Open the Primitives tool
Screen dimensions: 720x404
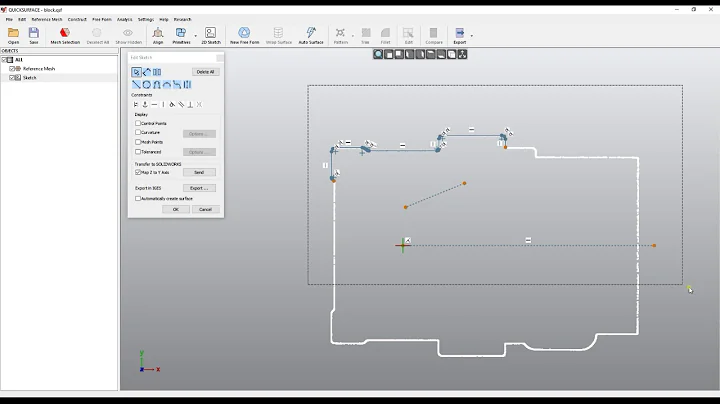click(181, 35)
